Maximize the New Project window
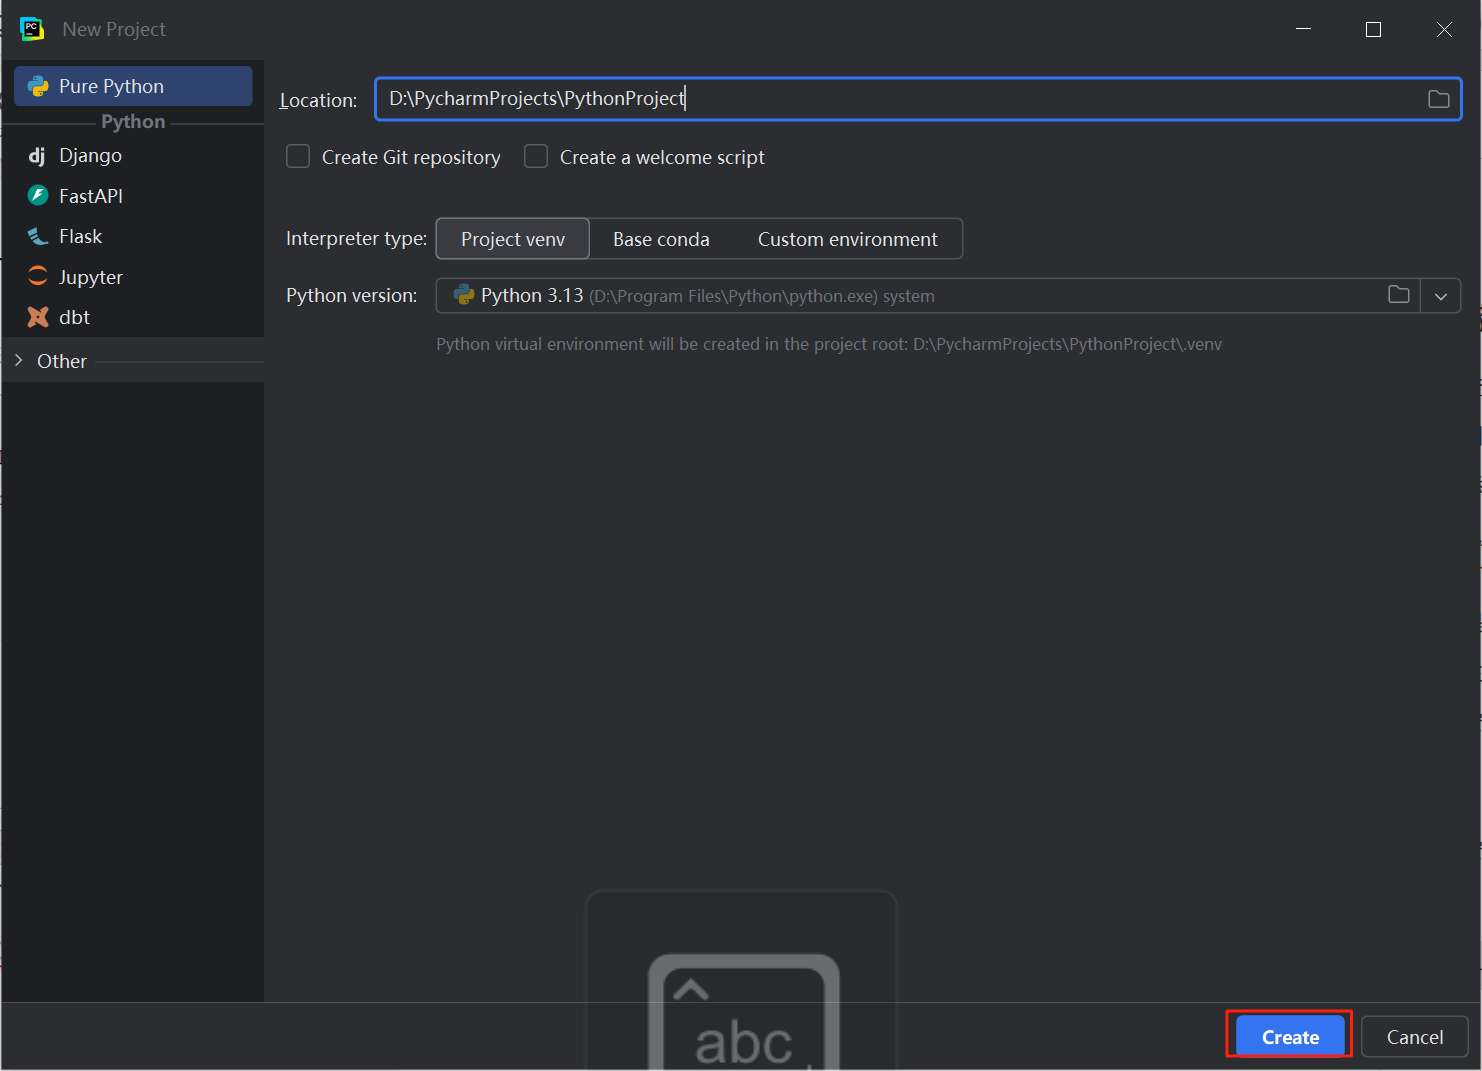The width and height of the screenshot is (1482, 1071). coord(1373,29)
